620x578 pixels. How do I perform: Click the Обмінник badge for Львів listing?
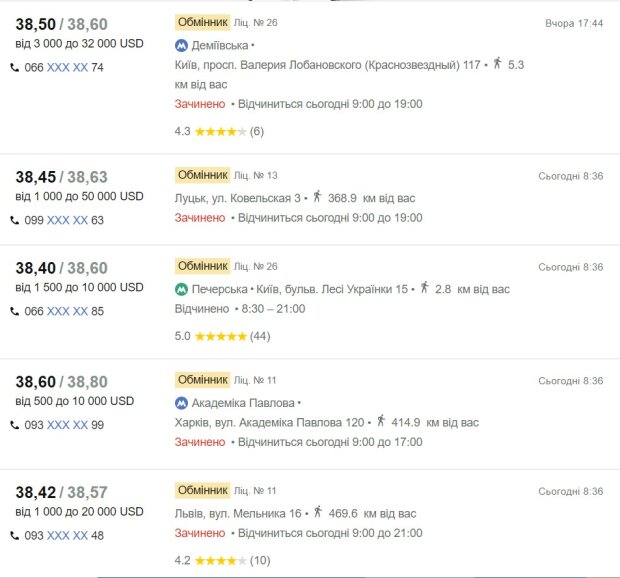pyautogui.click(x=202, y=491)
